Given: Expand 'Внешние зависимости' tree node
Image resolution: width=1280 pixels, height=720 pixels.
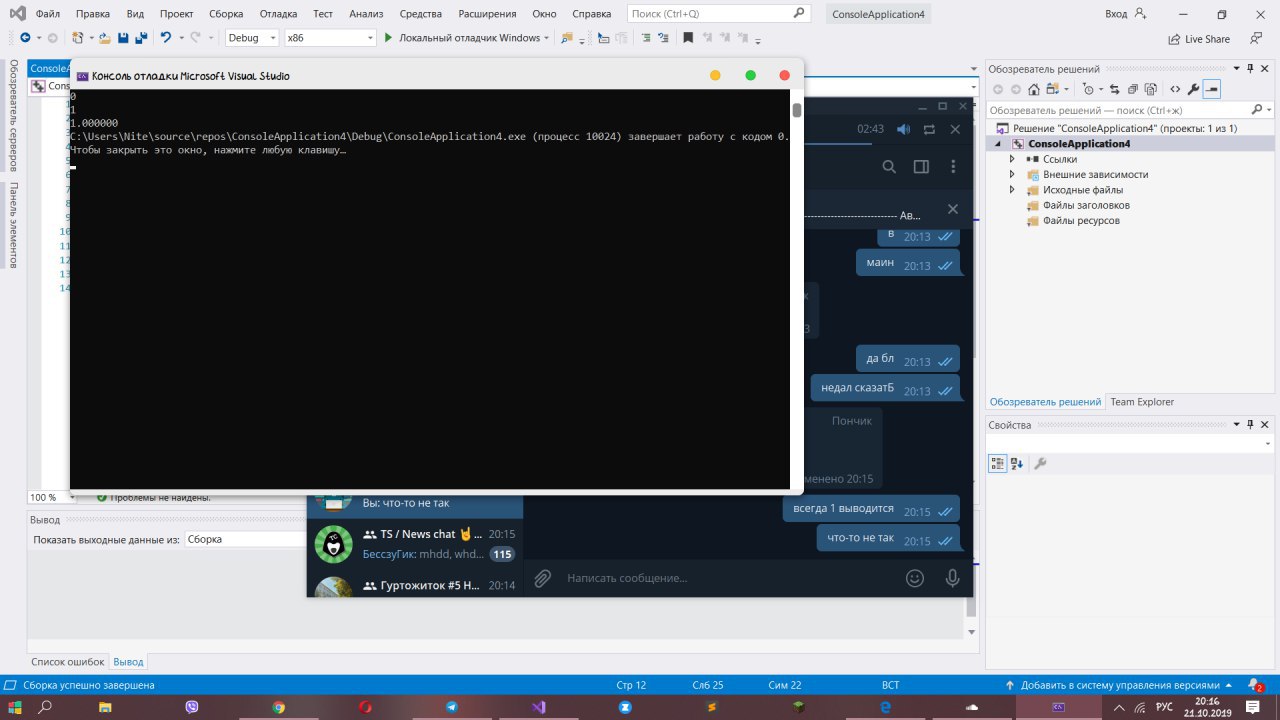Looking at the screenshot, I should [1012, 174].
